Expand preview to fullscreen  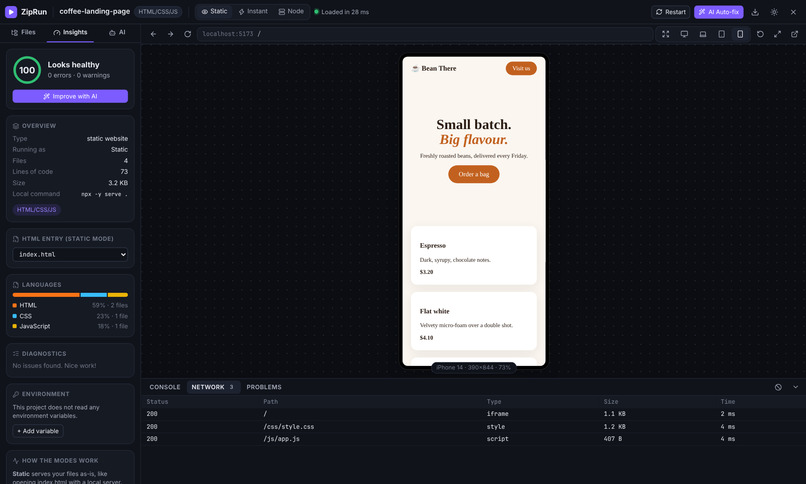[777, 34]
